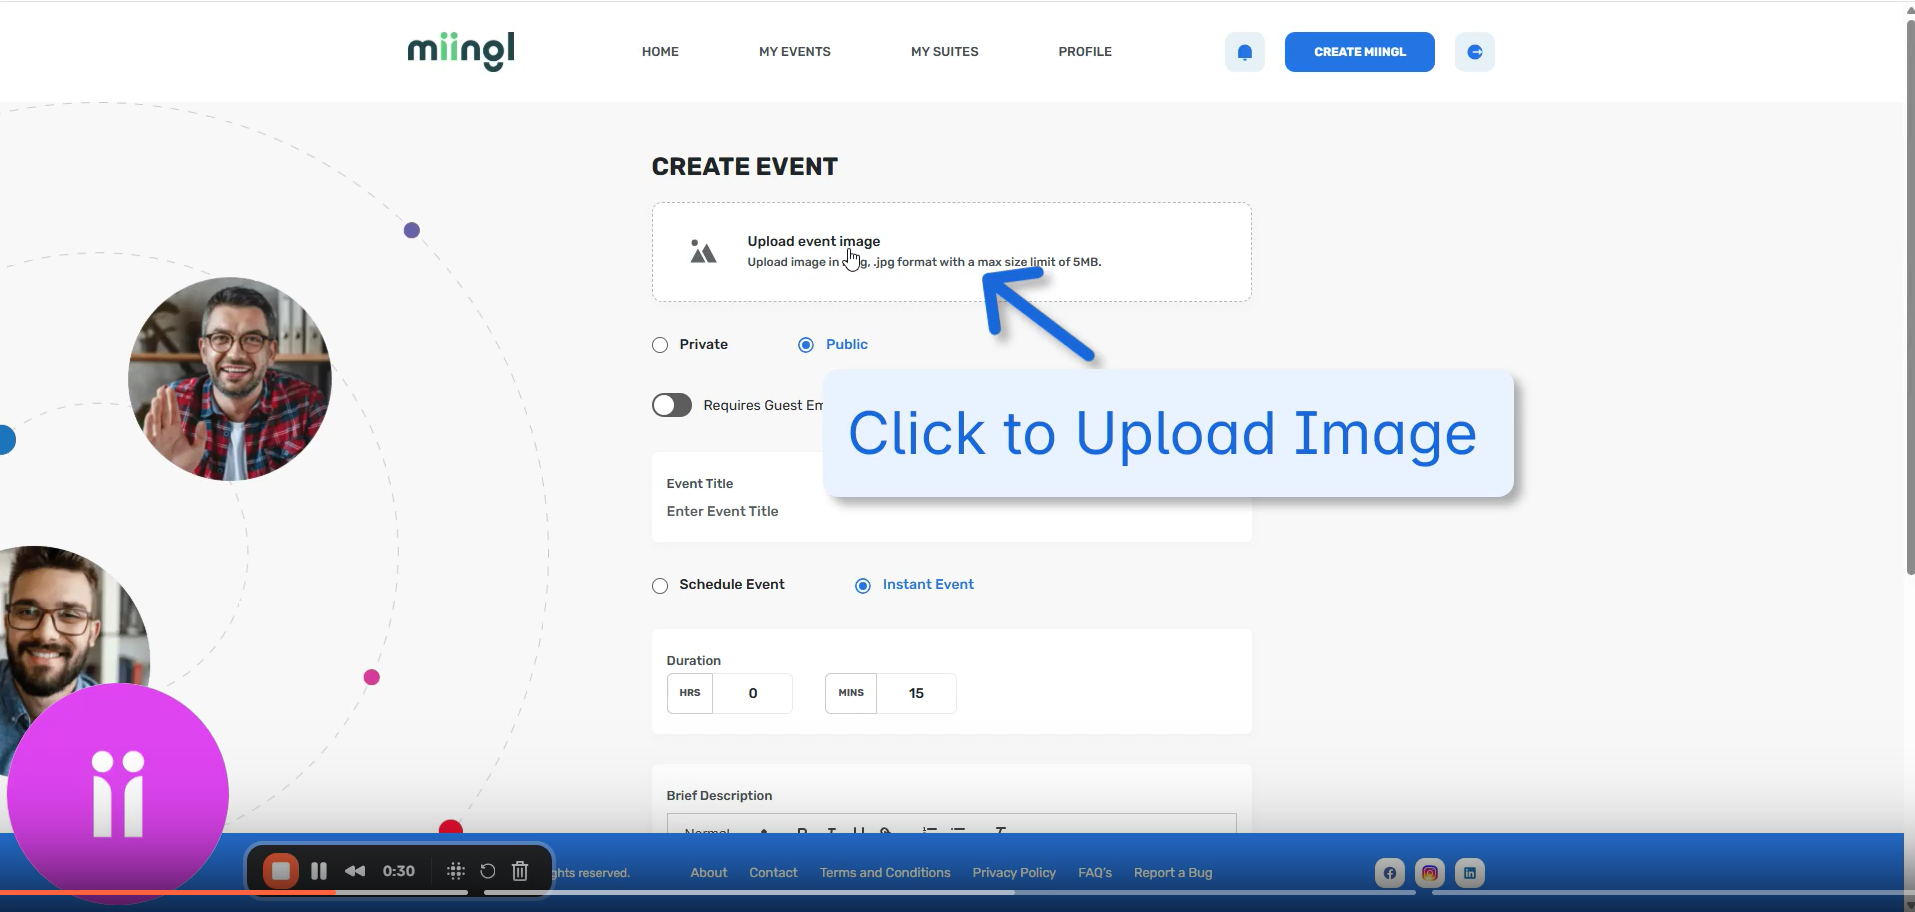This screenshot has width=1915, height=912.
Task: Choose the Schedule Event radio option
Action: click(x=660, y=586)
